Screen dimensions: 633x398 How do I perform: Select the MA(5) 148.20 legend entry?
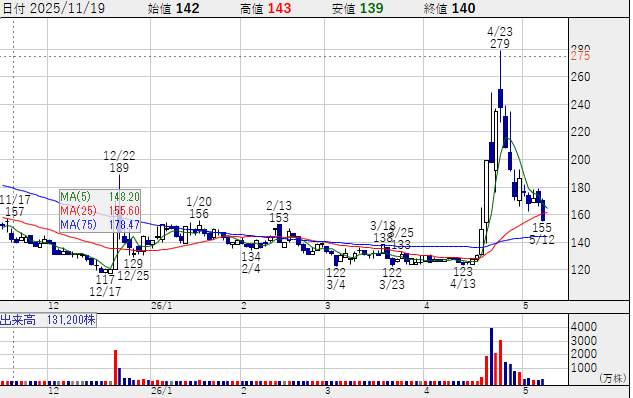[100, 197]
